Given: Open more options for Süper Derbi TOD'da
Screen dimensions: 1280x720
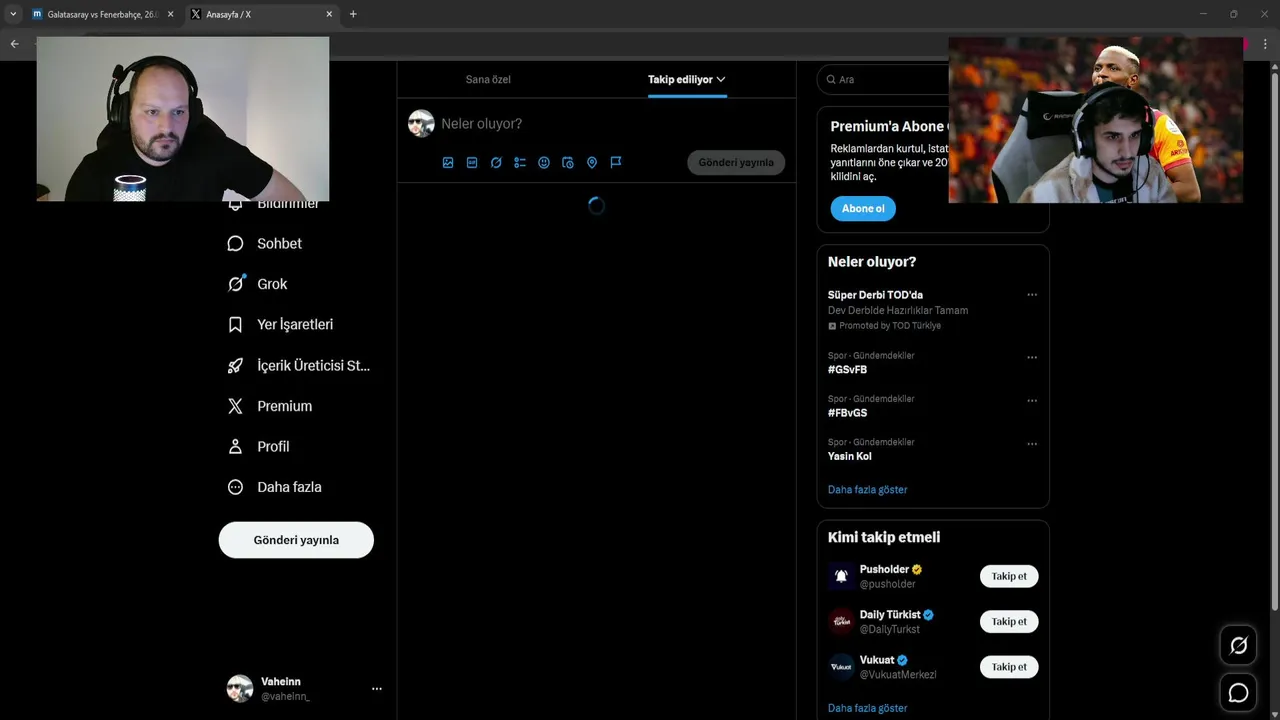Looking at the screenshot, I should click(1032, 295).
